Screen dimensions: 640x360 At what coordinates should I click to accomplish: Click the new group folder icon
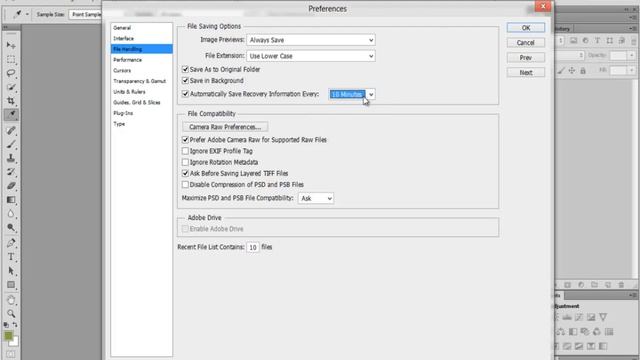(x=594, y=284)
